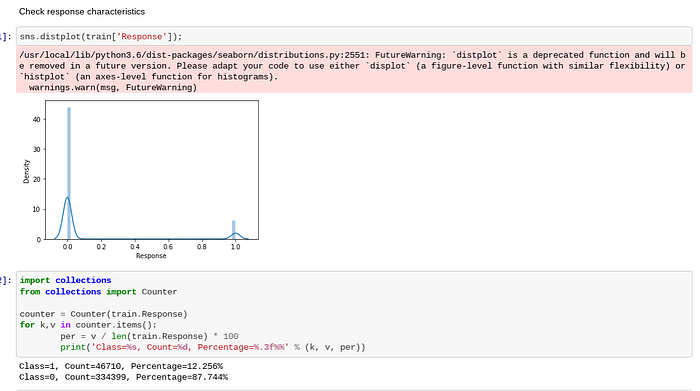Click the input prompt beside the Counter cell
The height and width of the screenshot is (391, 700).
point(5,280)
